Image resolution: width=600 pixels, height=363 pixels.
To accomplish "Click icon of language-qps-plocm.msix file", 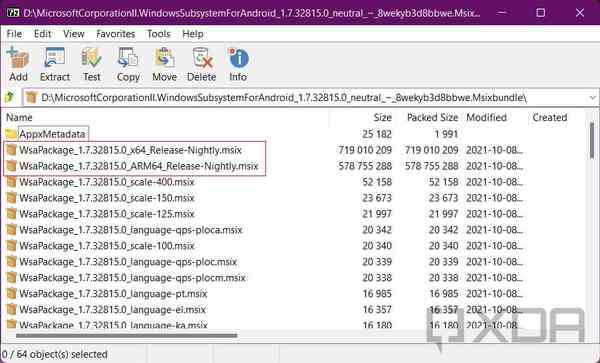I will tap(12, 278).
